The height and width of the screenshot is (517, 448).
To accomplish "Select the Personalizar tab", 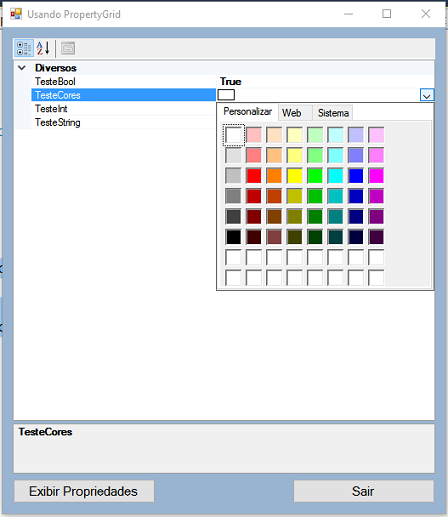I will (x=247, y=112).
